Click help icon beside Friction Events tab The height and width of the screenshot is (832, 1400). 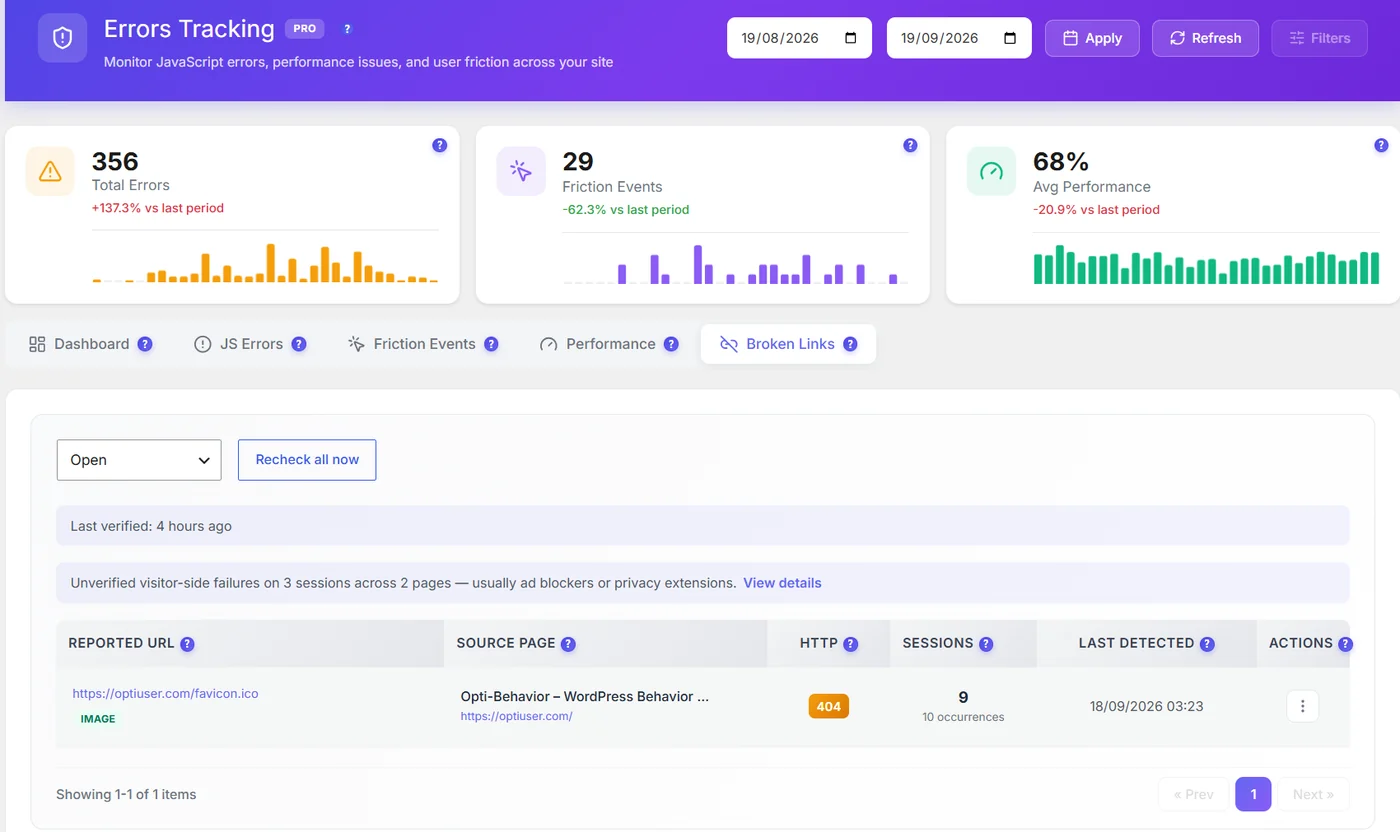tap(491, 344)
